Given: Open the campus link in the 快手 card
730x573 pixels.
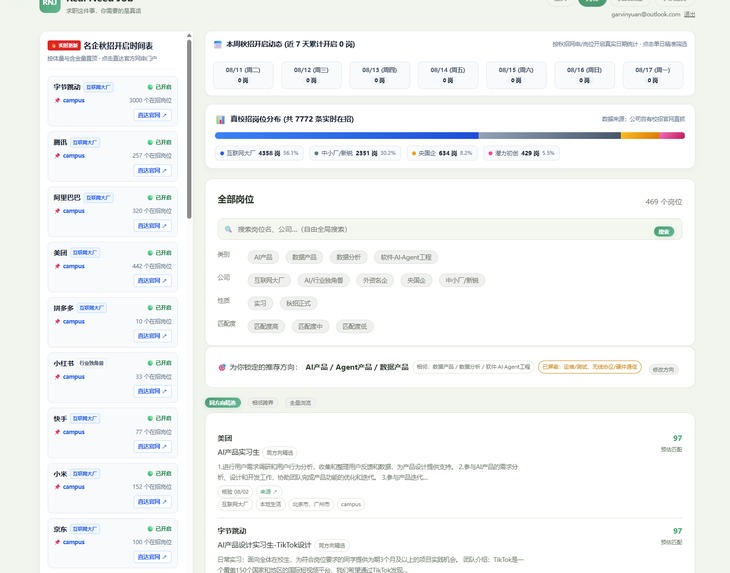Looking at the screenshot, I should [x=74, y=432].
